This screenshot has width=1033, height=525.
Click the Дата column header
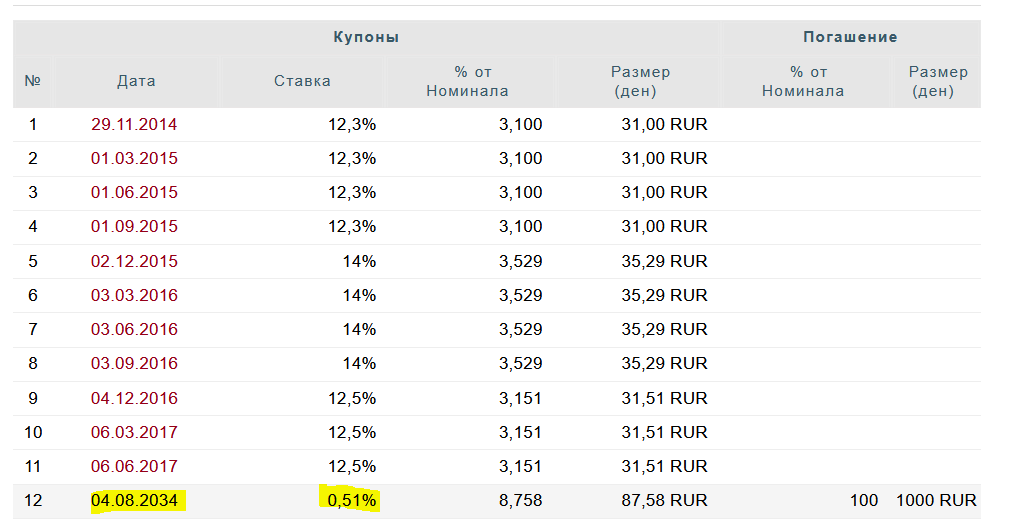click(136, 81)
